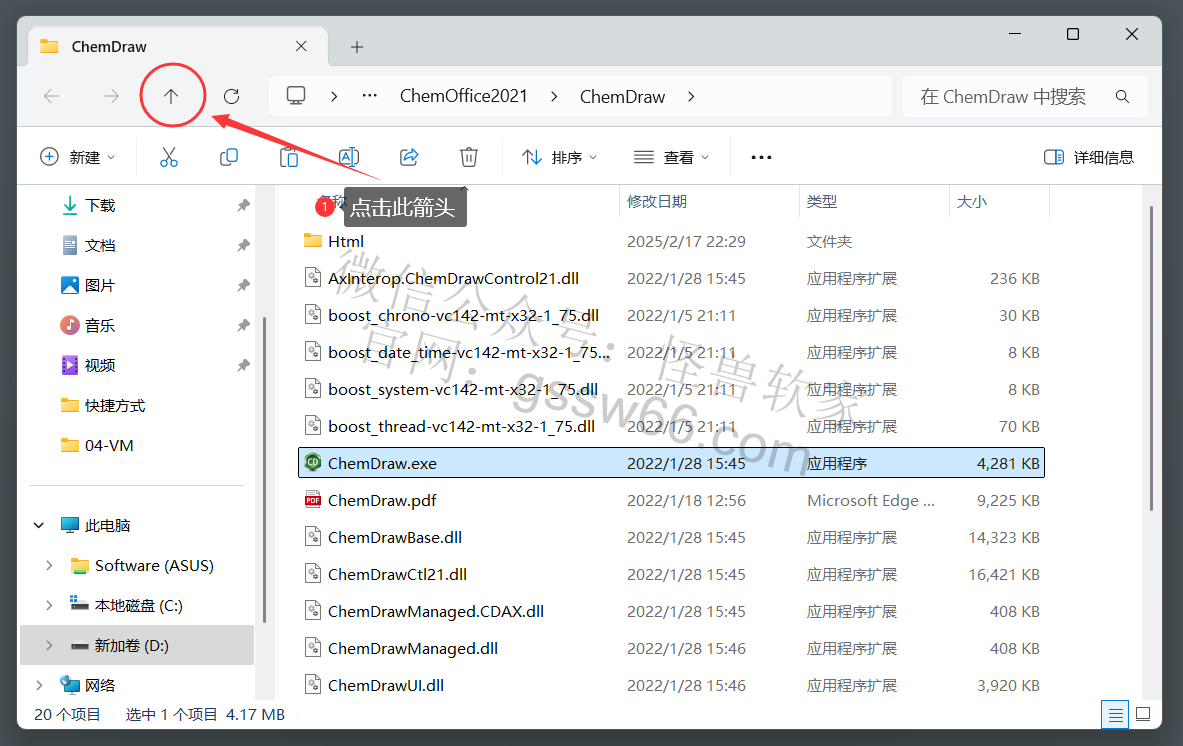Click the Rename icon in toolbar

coord(349,157)
